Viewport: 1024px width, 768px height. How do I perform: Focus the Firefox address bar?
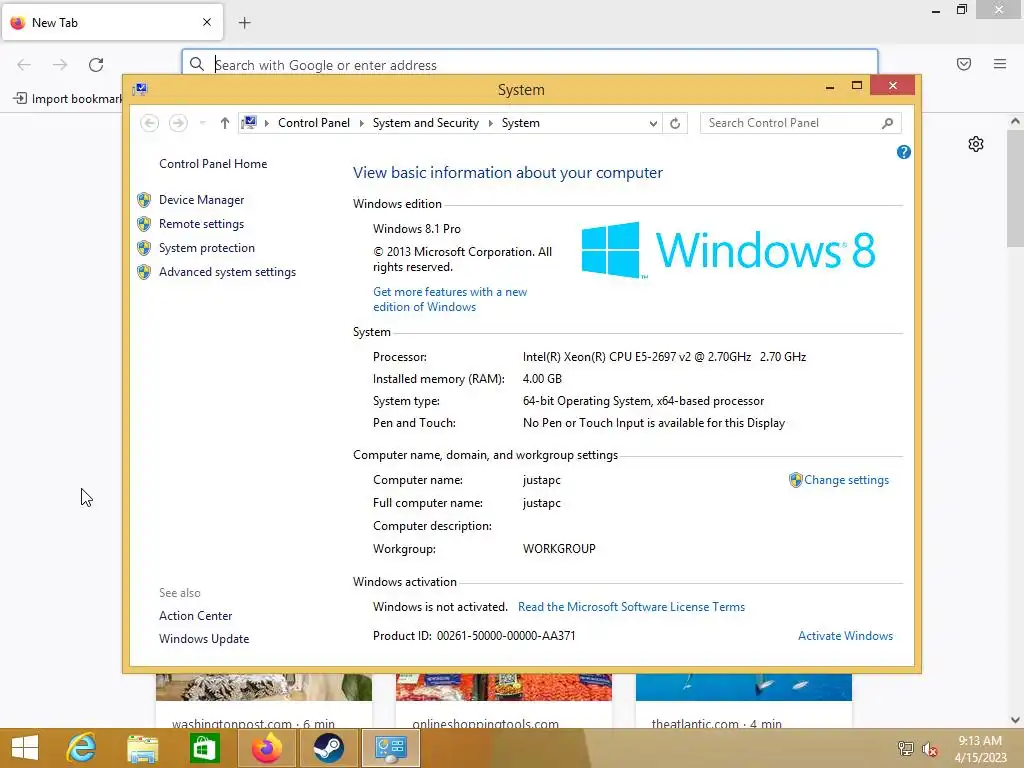point(530,65)
